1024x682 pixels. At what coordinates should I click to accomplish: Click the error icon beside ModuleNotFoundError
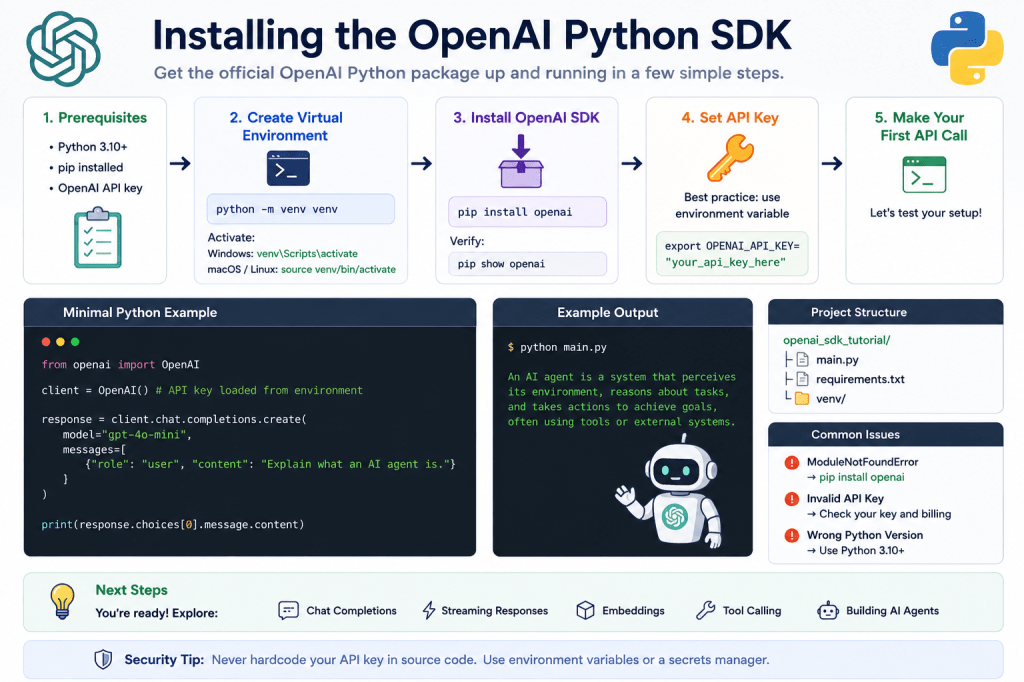pyautogui.click(x=792, y=463)
